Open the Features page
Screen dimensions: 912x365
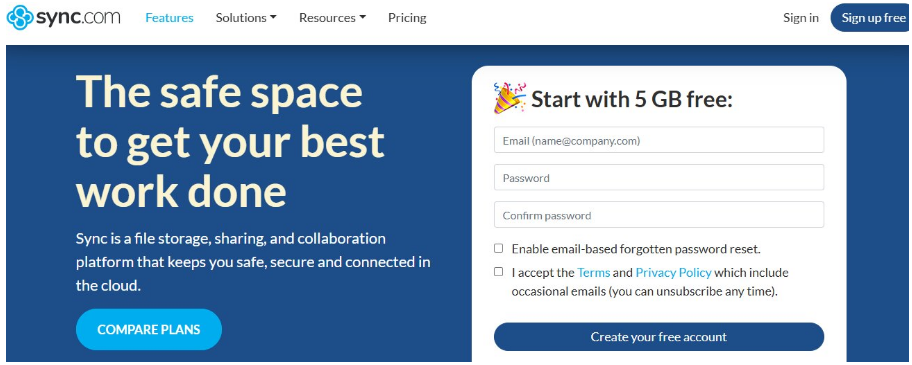[x=169, y=18]
